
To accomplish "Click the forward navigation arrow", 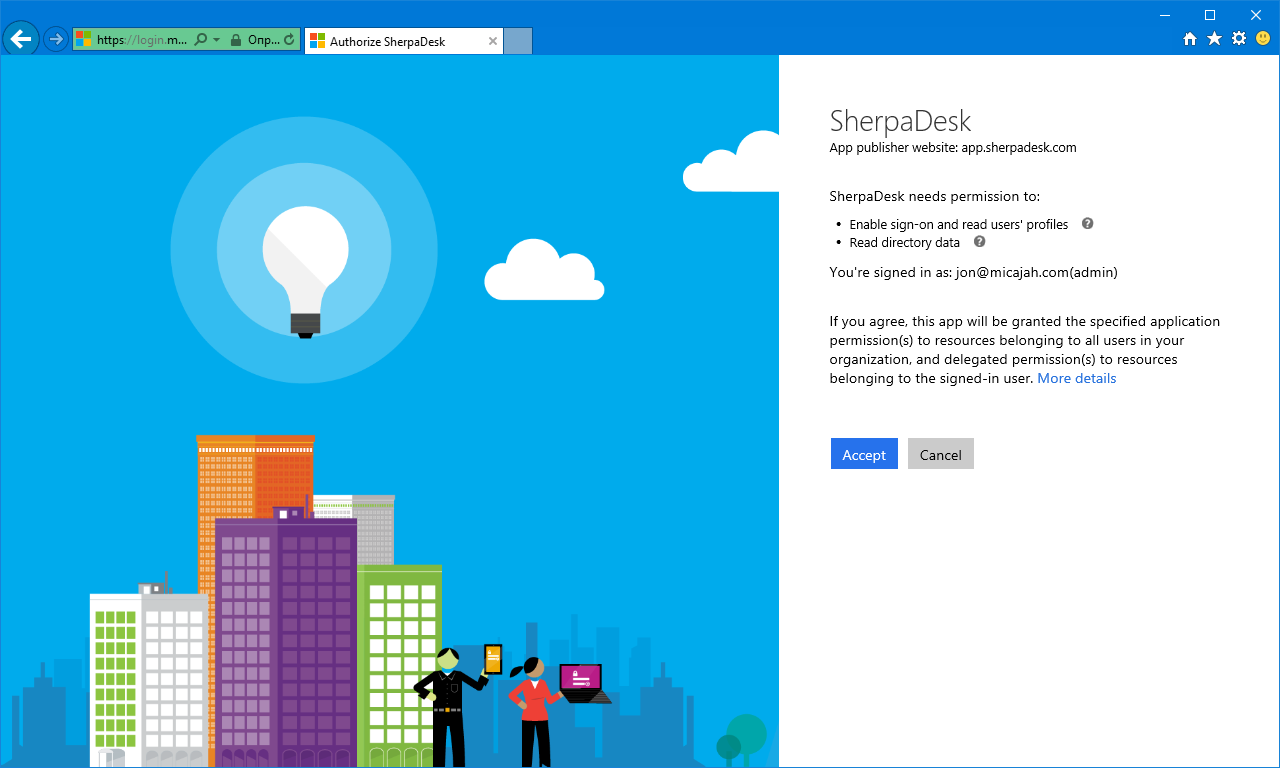I will (57, 39).
